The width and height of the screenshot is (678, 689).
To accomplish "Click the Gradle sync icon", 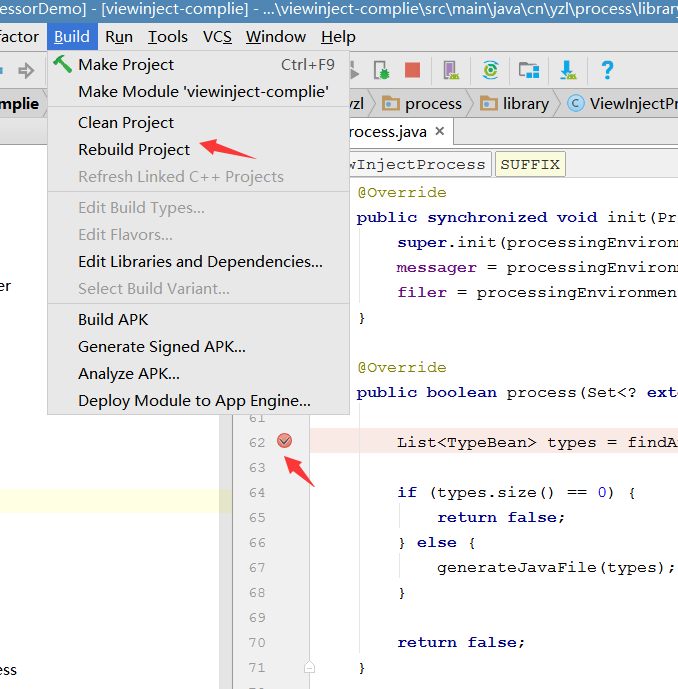I will coord(490,70).
